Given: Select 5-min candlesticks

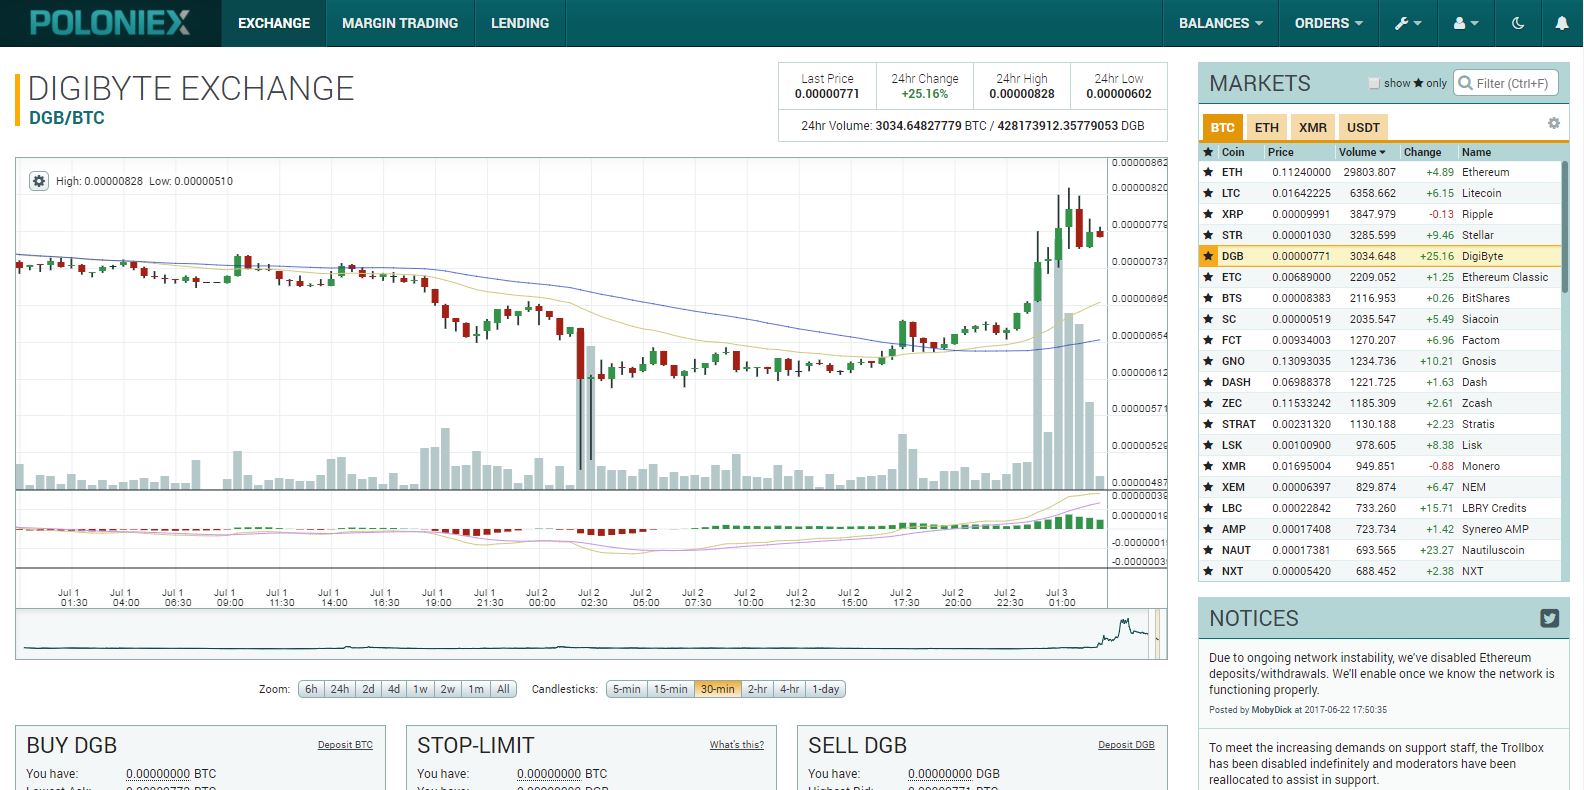Looking at the screenshot, I should (x=626, y=689).
